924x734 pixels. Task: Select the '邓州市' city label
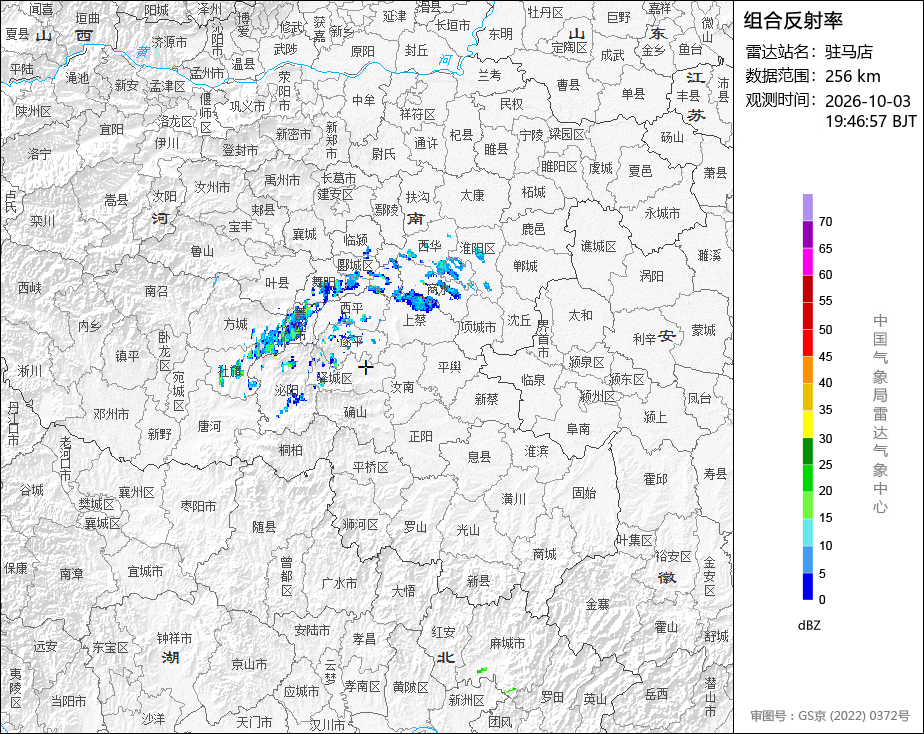click(111, 414)
